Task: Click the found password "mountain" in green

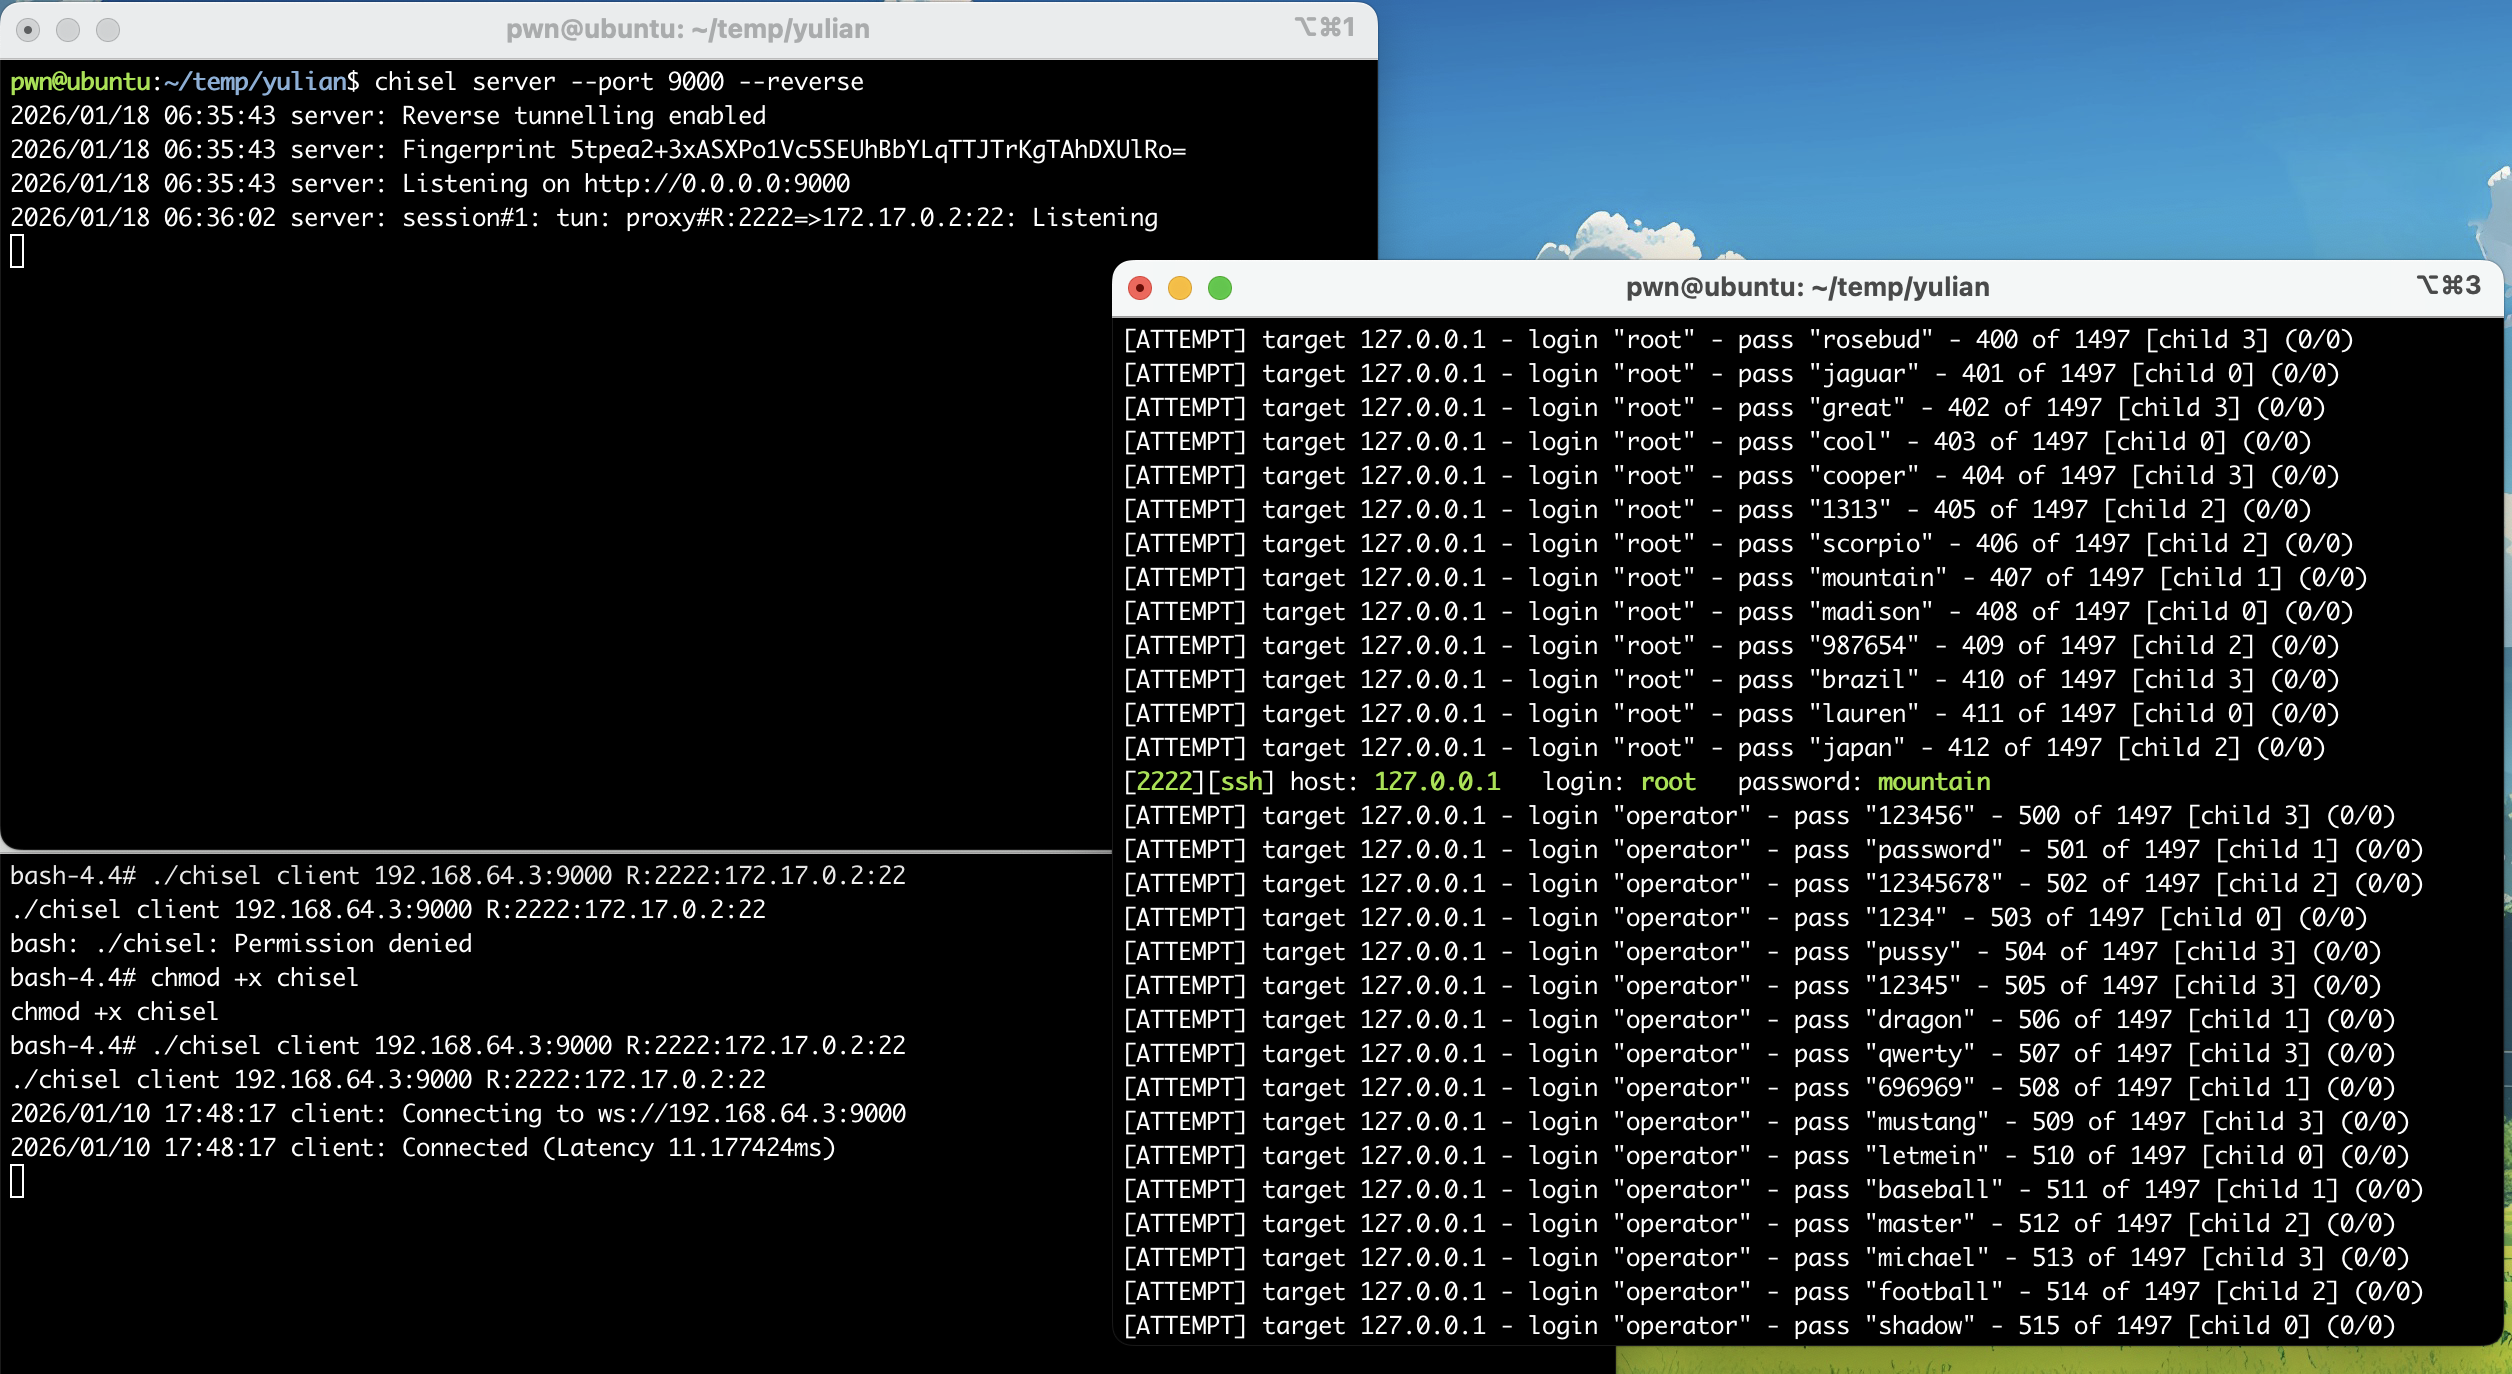Action: coord(1933,782)
